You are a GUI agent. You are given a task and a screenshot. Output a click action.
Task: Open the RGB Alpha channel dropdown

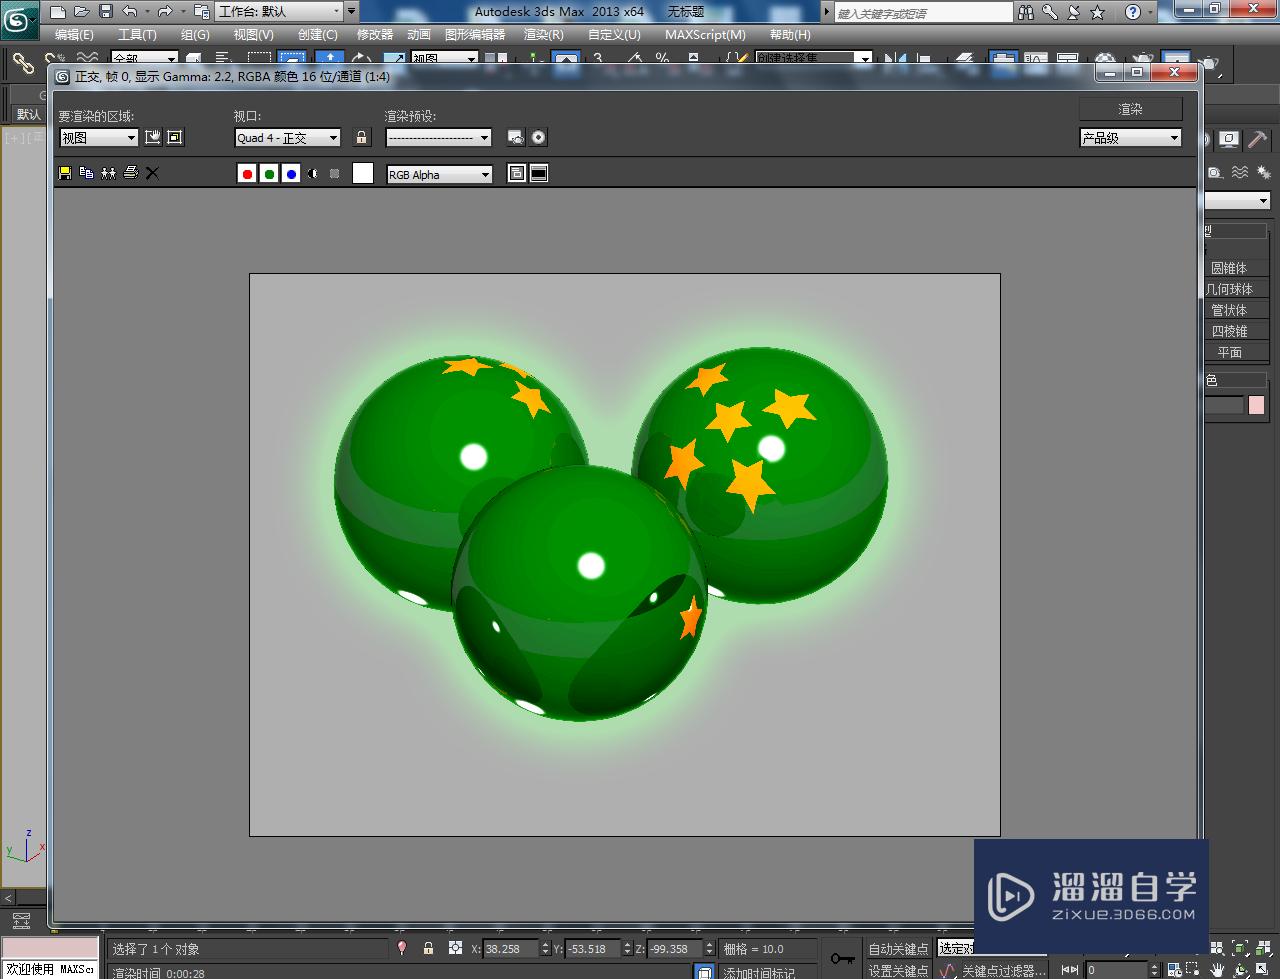(439, 174)
